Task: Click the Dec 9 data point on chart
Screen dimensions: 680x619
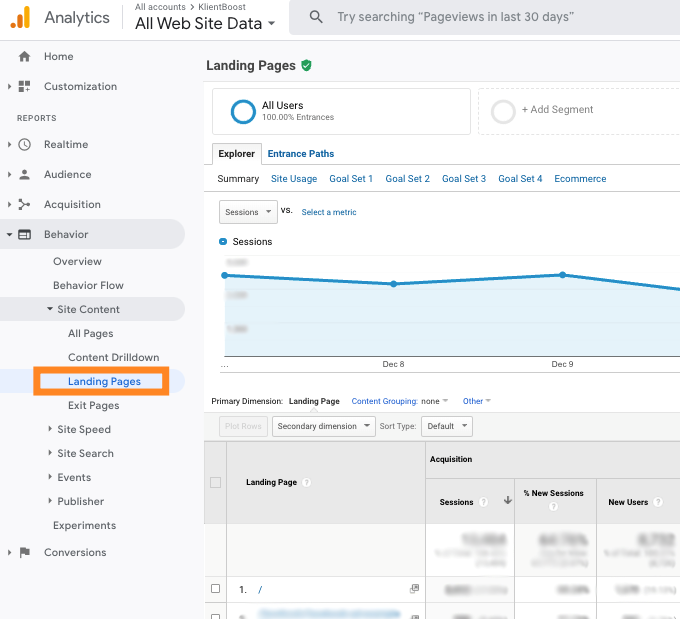Action: [563, 275]
